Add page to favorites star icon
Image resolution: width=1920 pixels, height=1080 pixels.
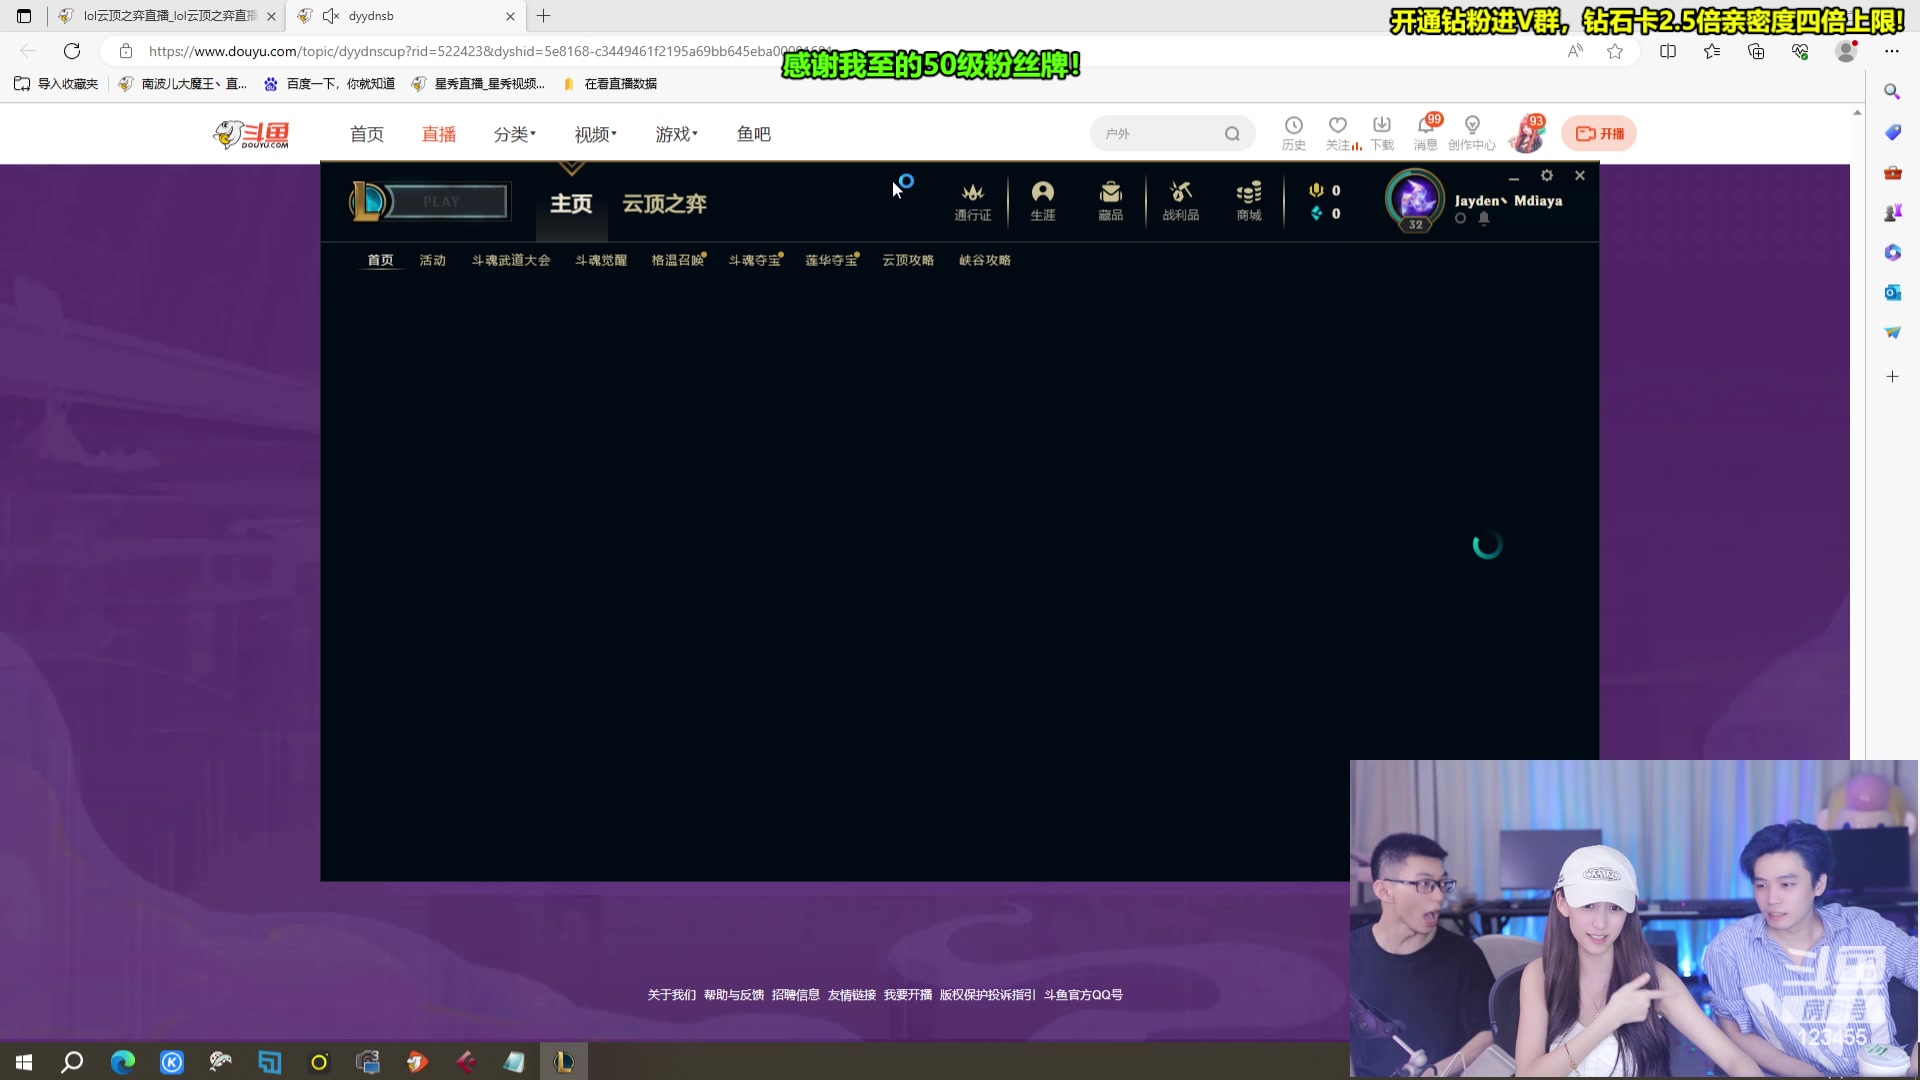pyautogui.click(x=1615, y=51)
